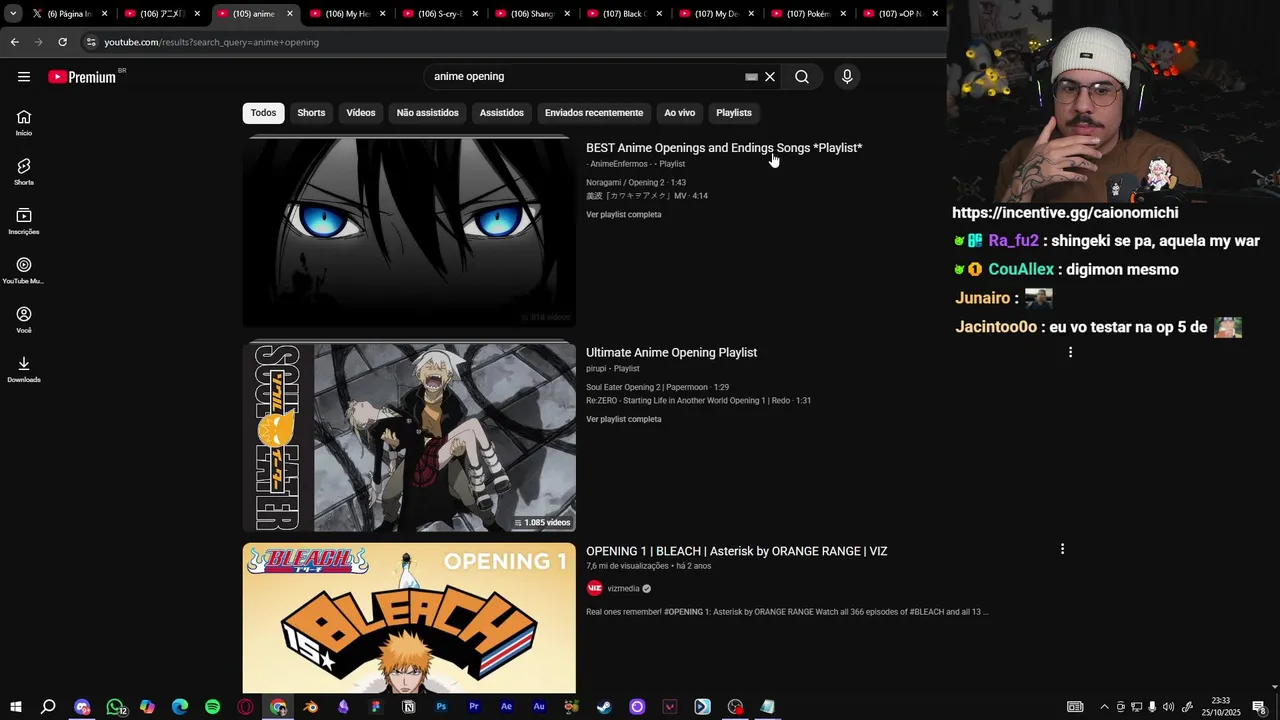This screenshot has width=1280, height=720.
Task: Open WhatsApp from the taskbar
Action: pyautogui.click(x=115, y=707)
